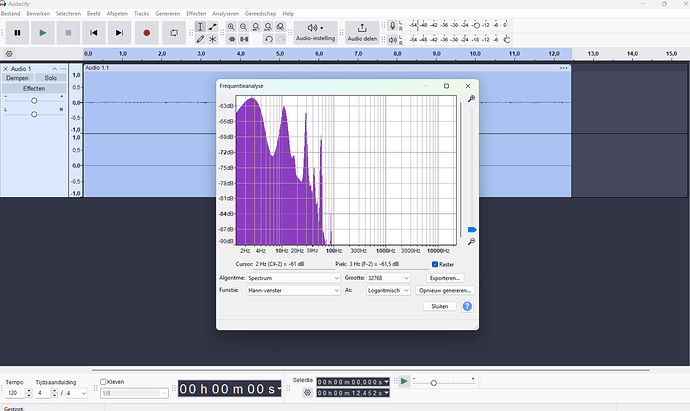Fit selection to width zoom icon
690x411 pixels.
coord(256,27)
